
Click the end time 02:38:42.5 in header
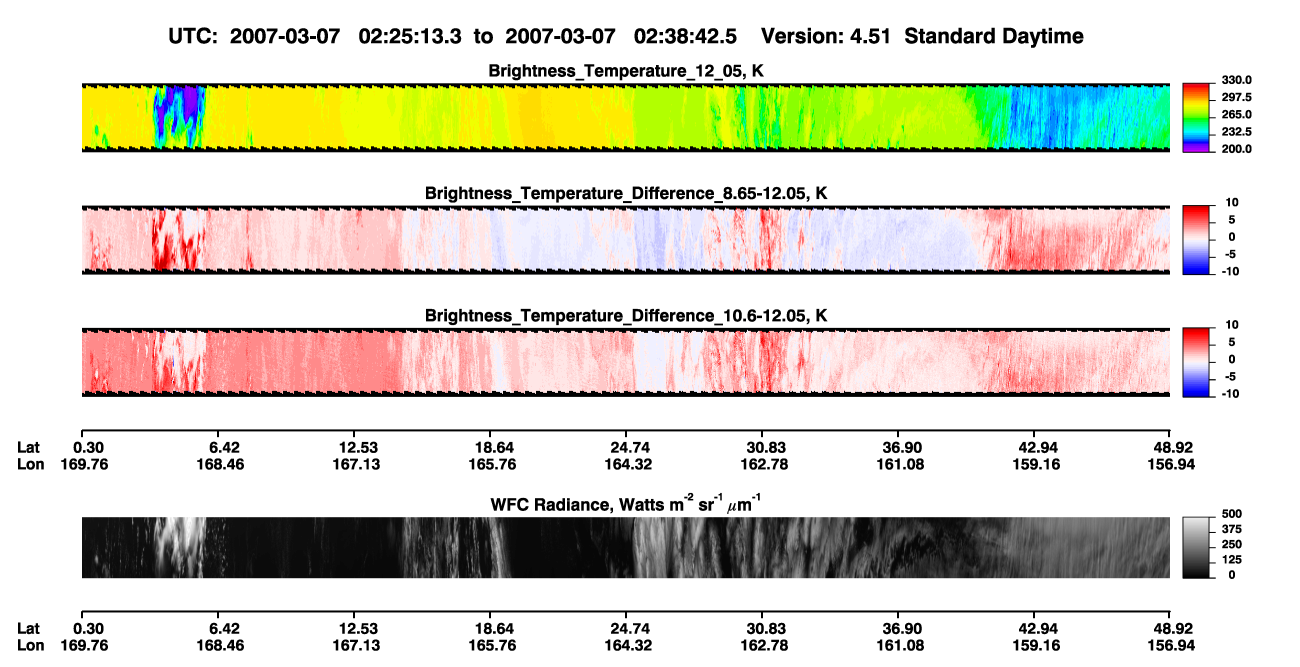click(x=685, y=37)
